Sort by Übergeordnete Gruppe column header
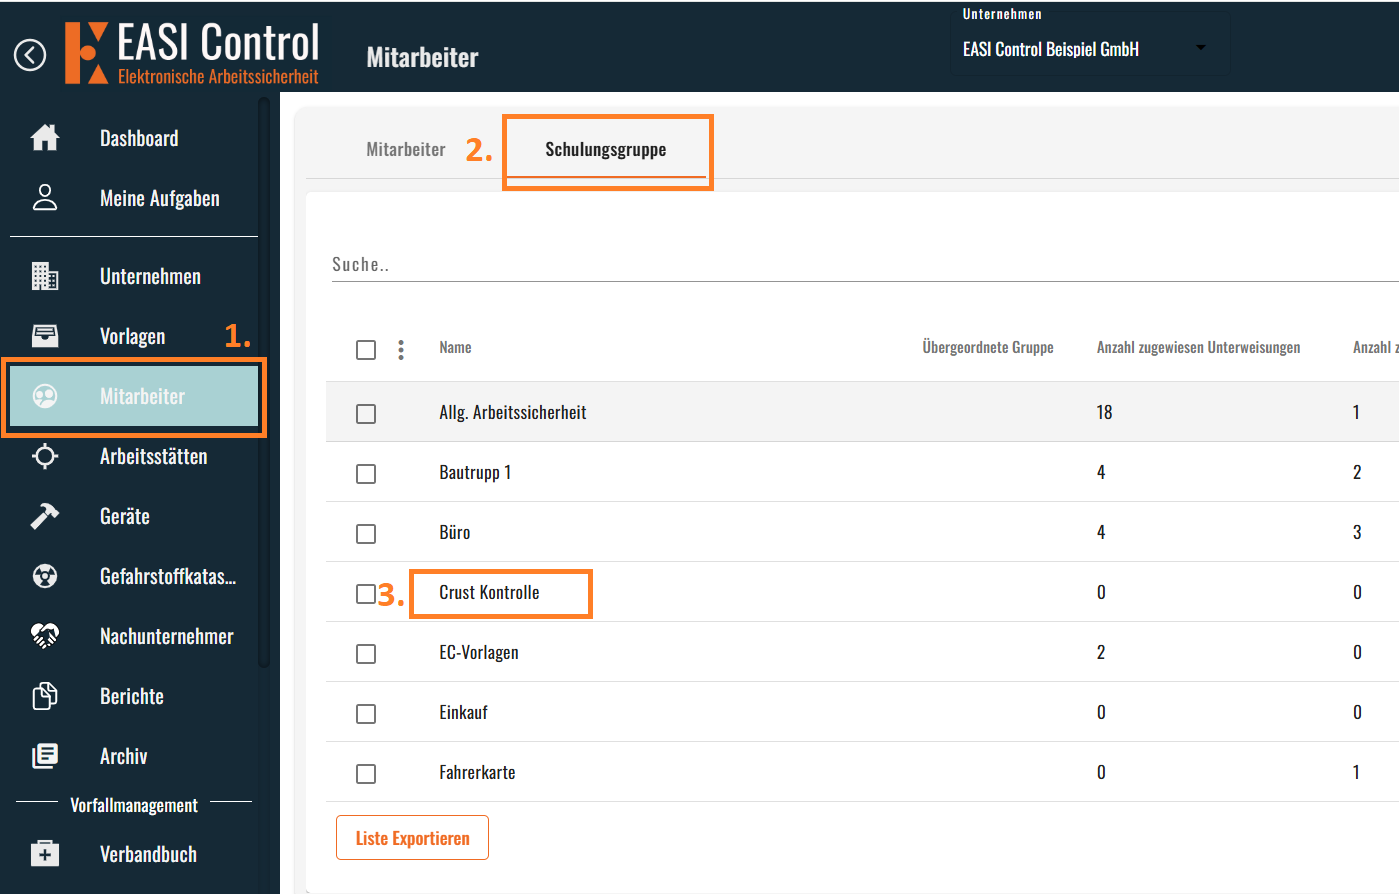 tap(988, 348)
